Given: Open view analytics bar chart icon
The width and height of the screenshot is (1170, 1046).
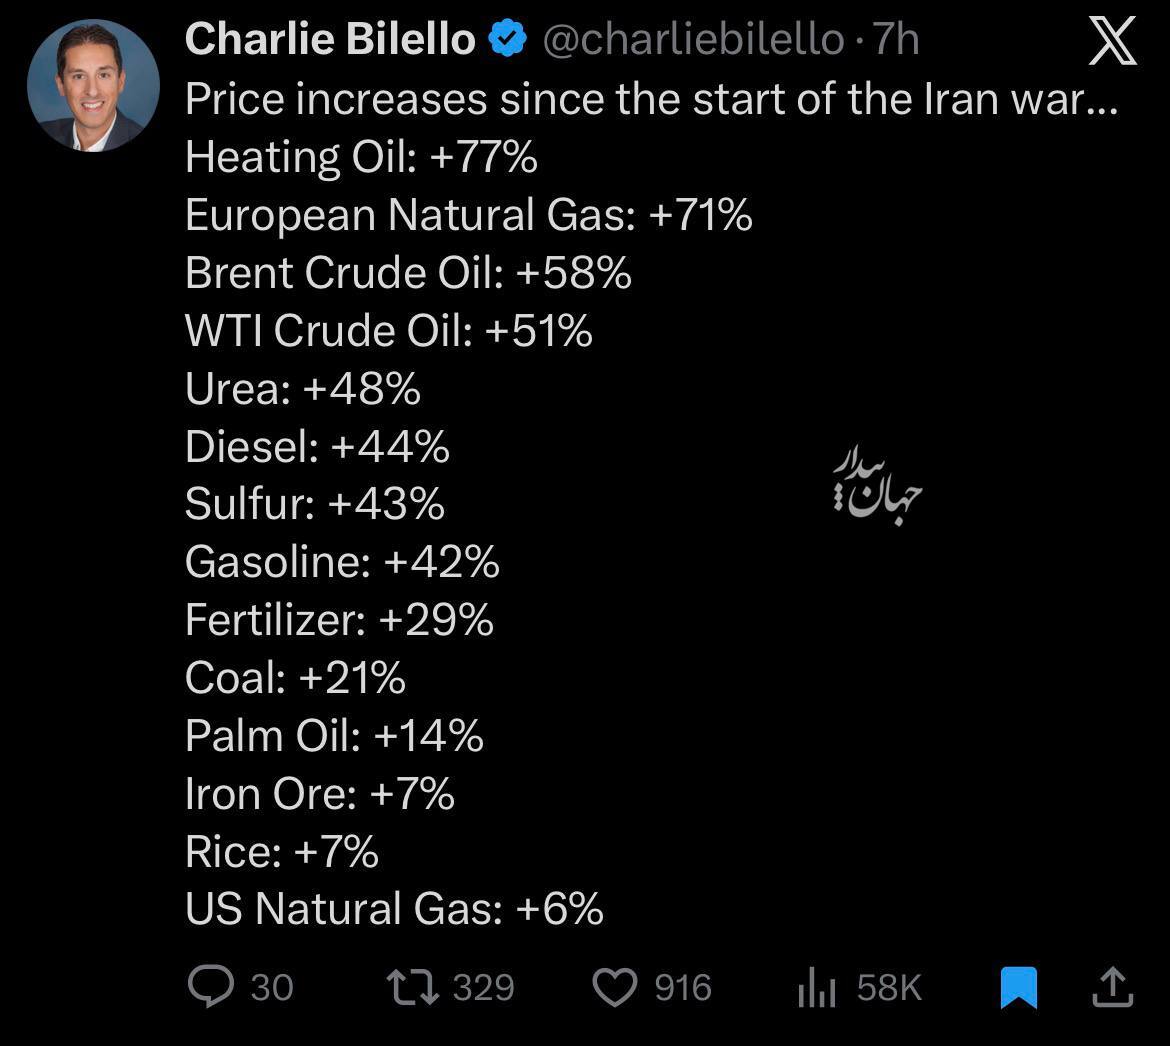Looking at the screenshot, I should click(817, 989).
